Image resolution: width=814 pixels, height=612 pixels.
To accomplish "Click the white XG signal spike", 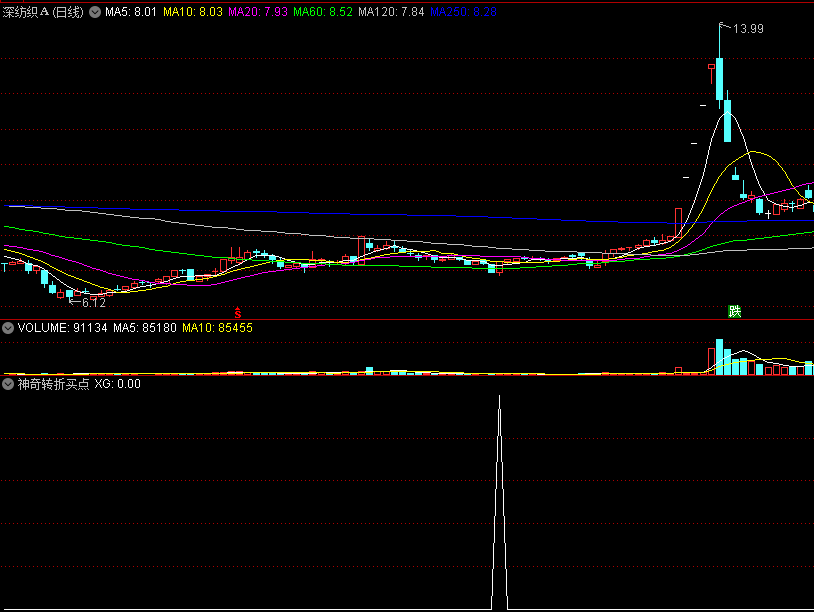I will pyautogui.click(x=499, y=502).
